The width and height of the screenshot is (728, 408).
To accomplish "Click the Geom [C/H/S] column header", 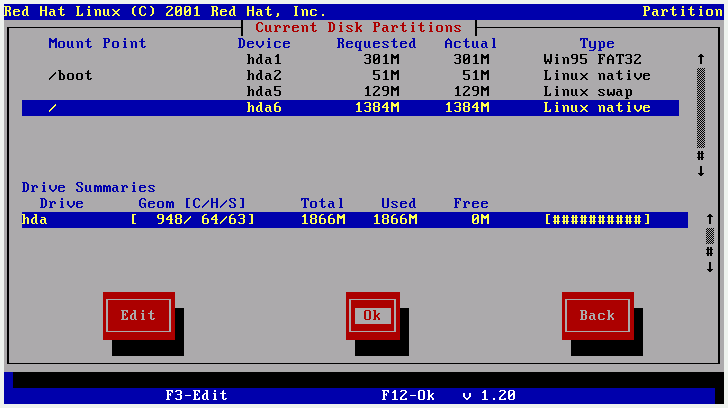I will pos(192,203).
